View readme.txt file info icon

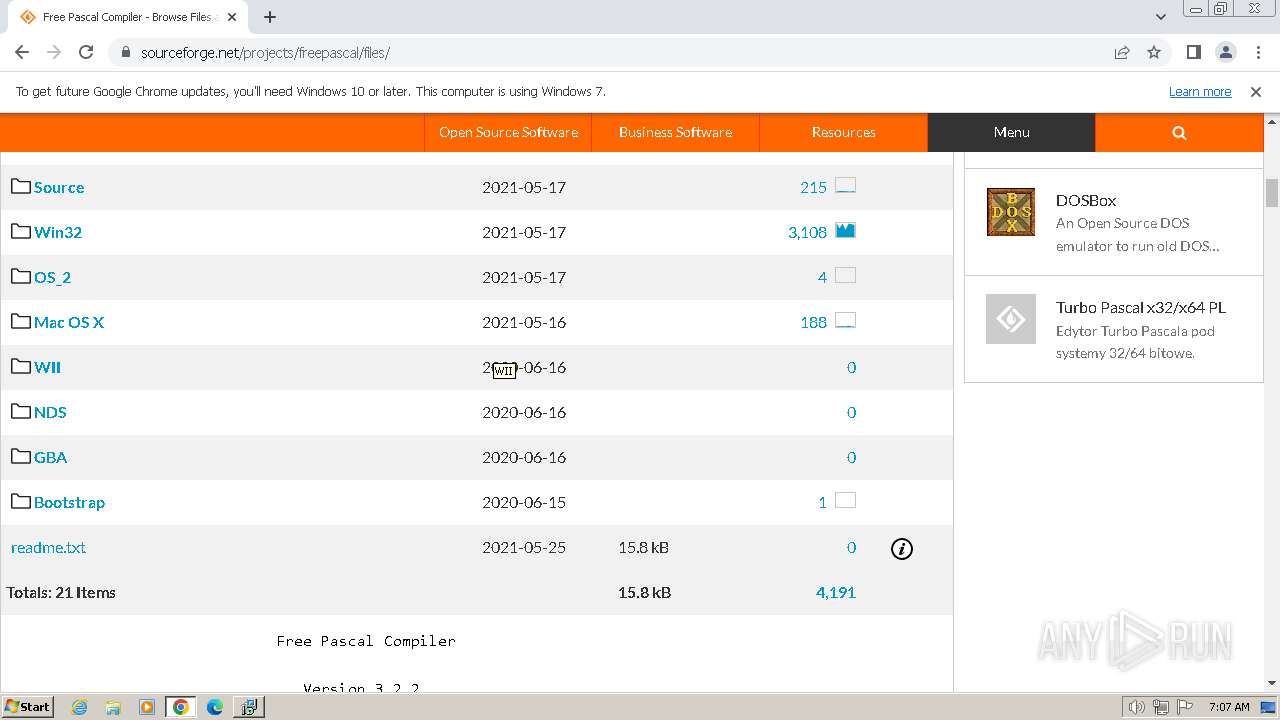coord(902,548)
